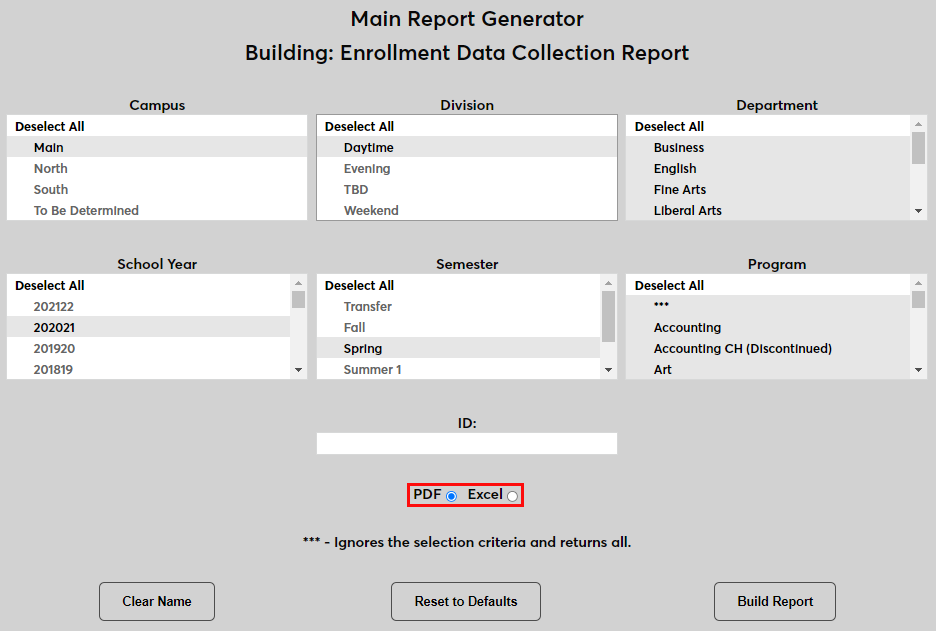Select Liberal Arts in the Department list
Screen dimensions: 936x631
[768, 210]
